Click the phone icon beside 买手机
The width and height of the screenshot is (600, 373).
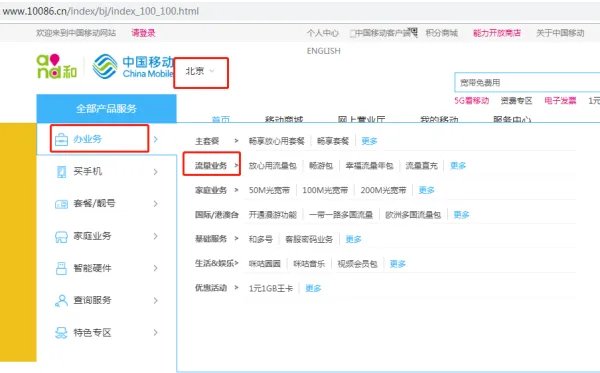61,172
